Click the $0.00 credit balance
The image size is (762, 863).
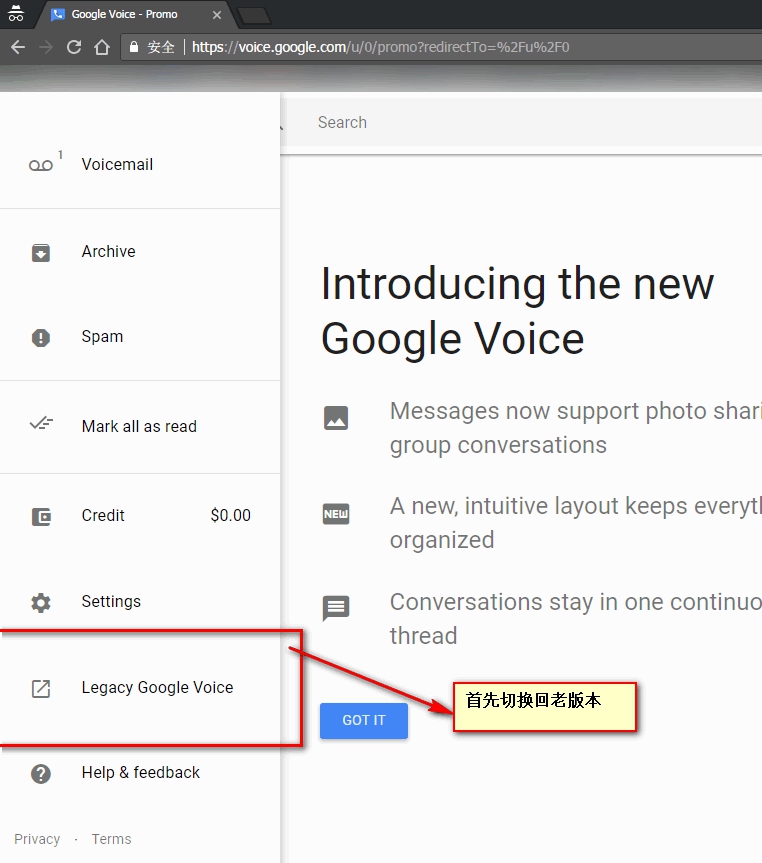tap(231, 516)
